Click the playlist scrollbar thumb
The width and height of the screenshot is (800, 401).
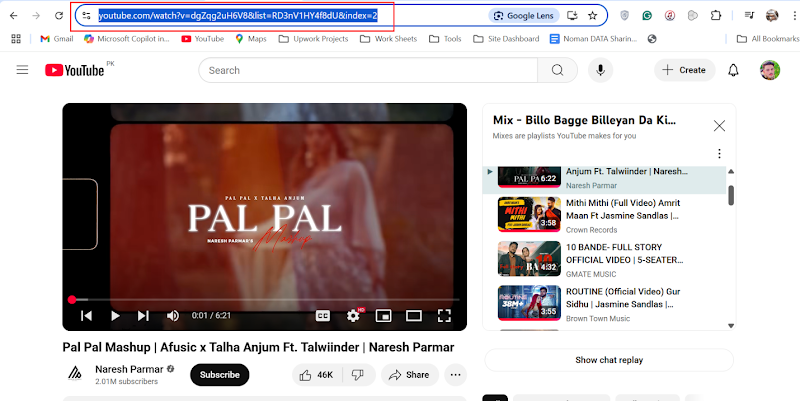point(731,195)
